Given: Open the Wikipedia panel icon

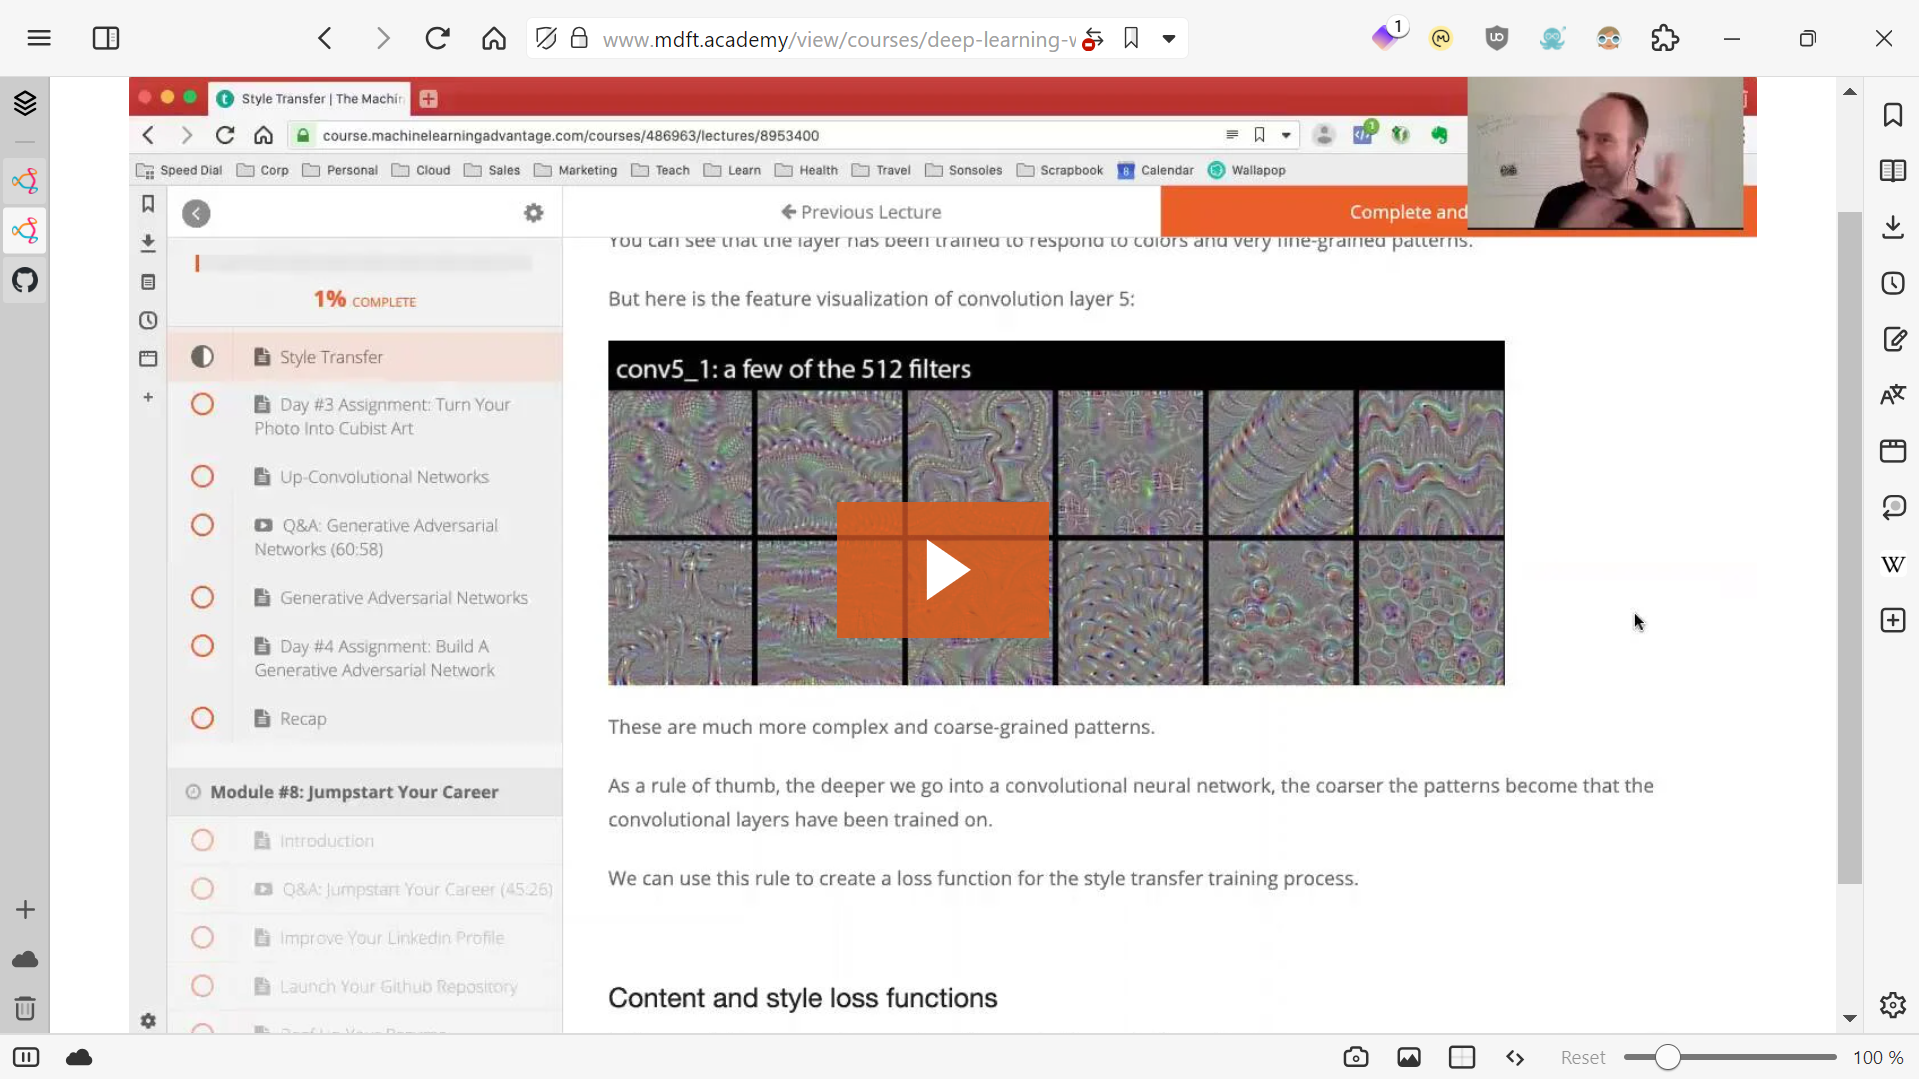Looking at the screenshot, I should coord(1892,565).
